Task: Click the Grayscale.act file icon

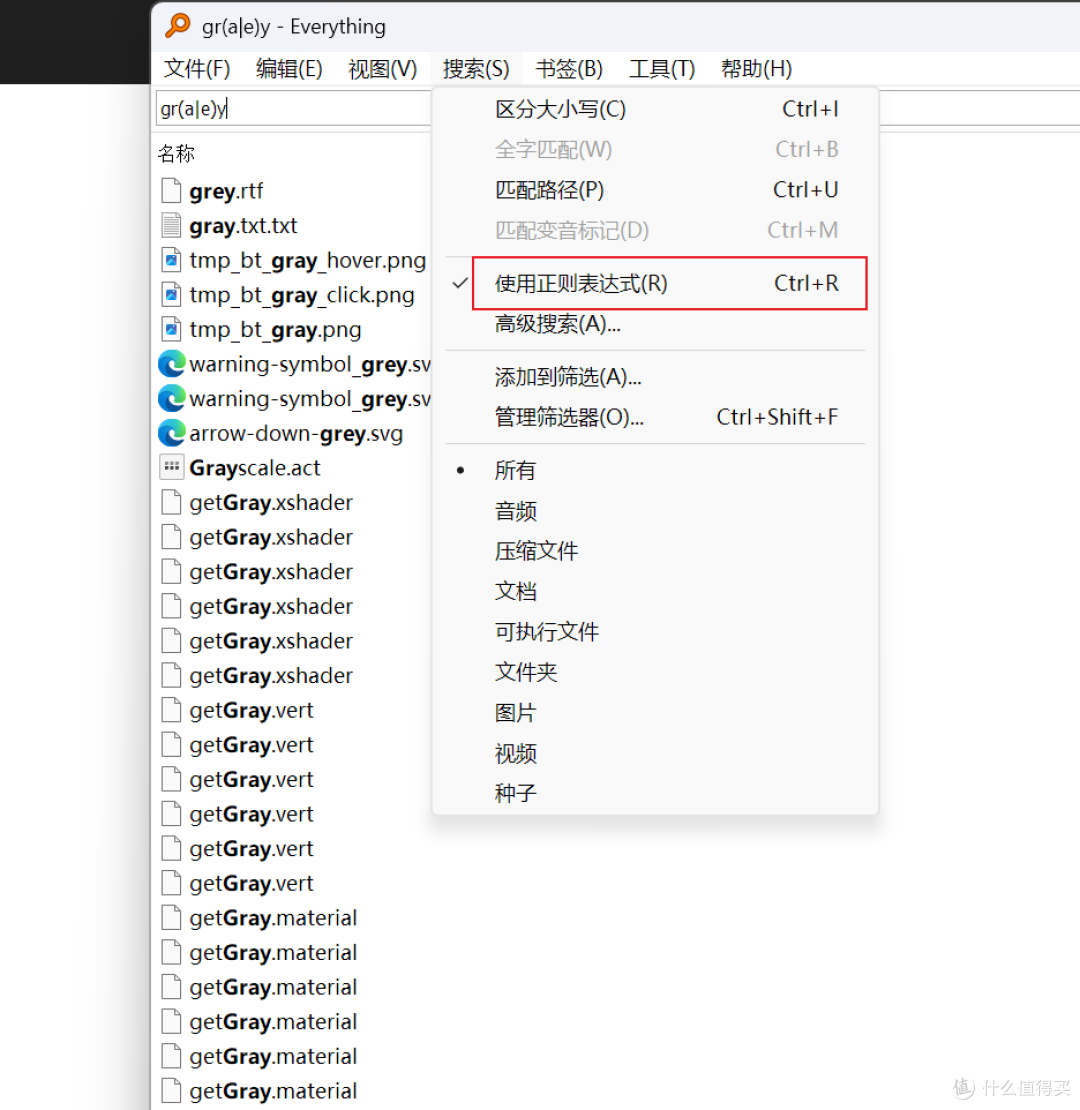Action: click(171, 467)
